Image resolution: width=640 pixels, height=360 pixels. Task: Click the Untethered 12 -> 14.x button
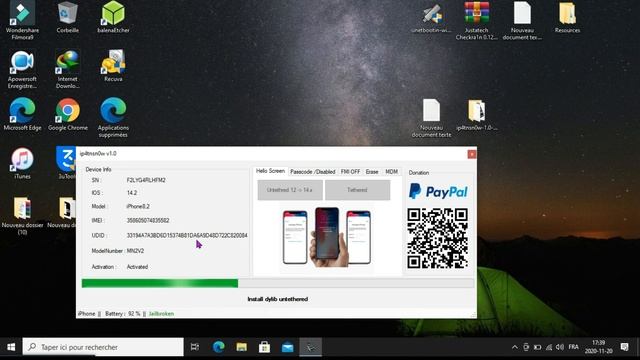pos(290,190)
